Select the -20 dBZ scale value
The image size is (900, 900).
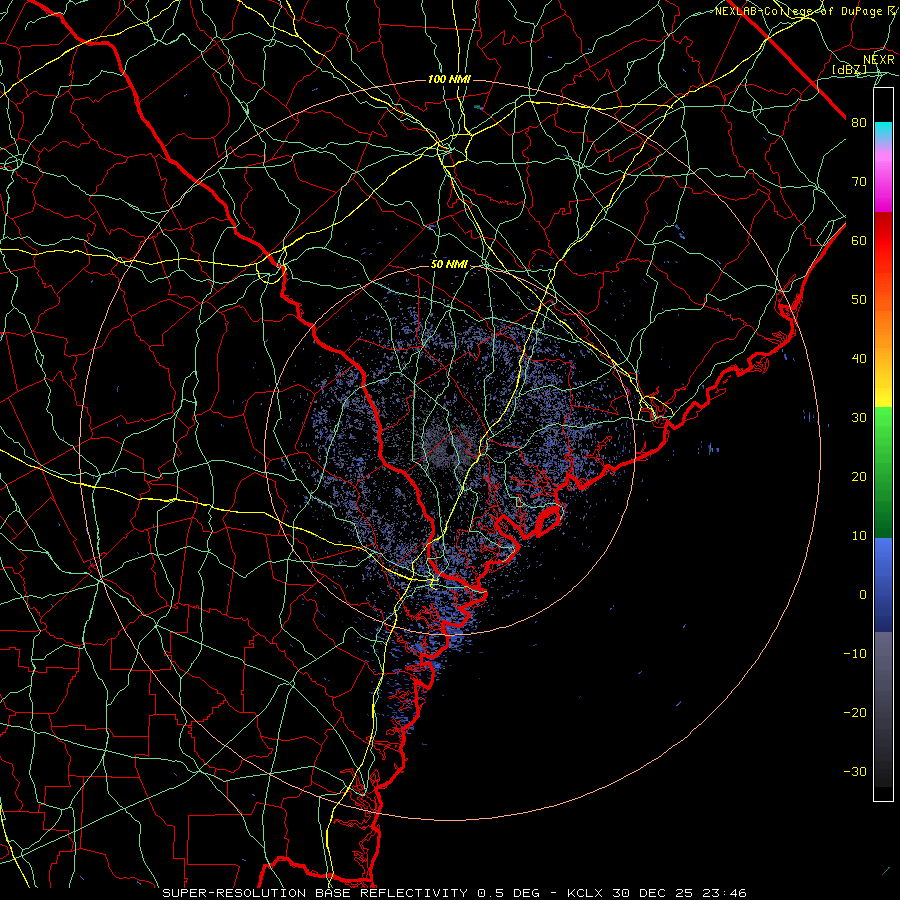click(x=855, y=712)
